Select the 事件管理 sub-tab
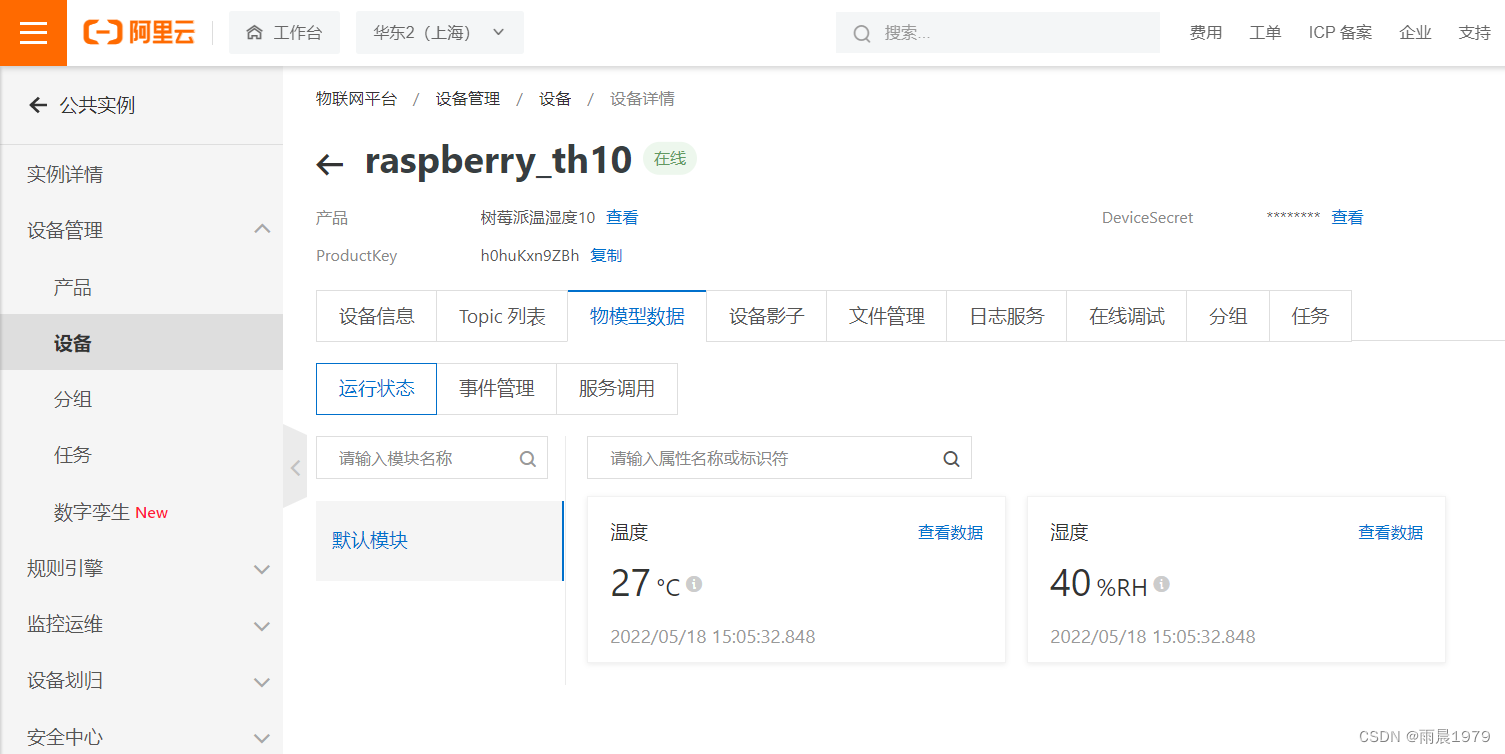The image size is (1505, 754). [496, 389]
